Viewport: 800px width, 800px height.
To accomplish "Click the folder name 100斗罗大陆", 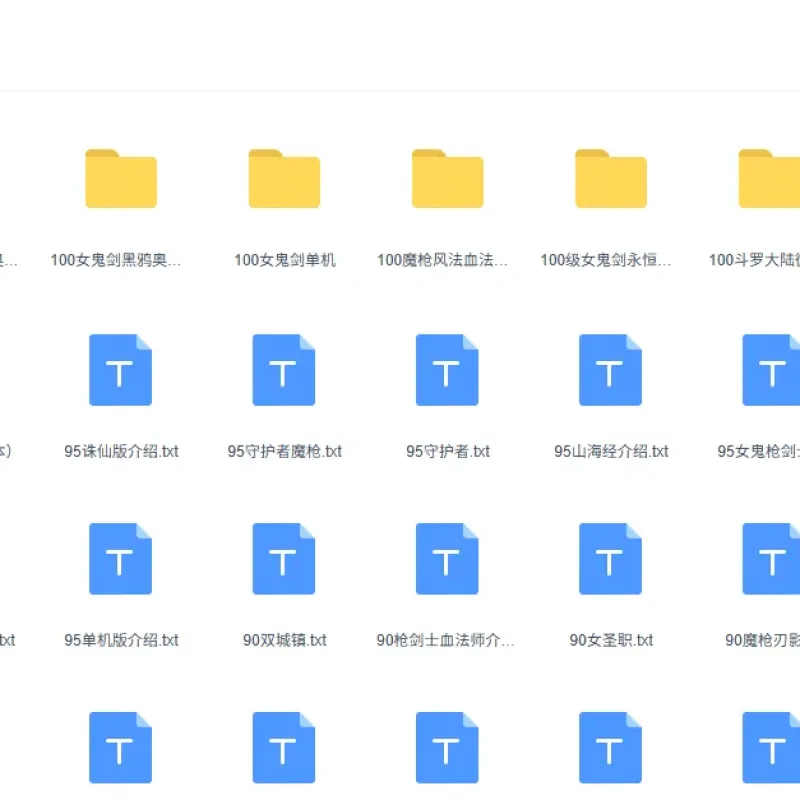I will (755, 260).
